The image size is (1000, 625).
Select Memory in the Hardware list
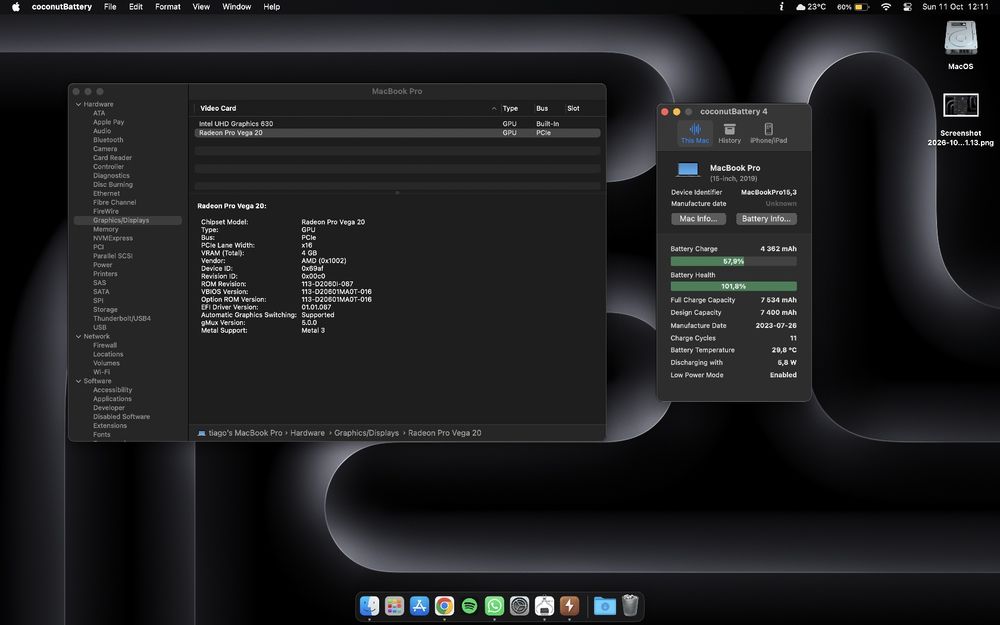[x=106, y=229]
